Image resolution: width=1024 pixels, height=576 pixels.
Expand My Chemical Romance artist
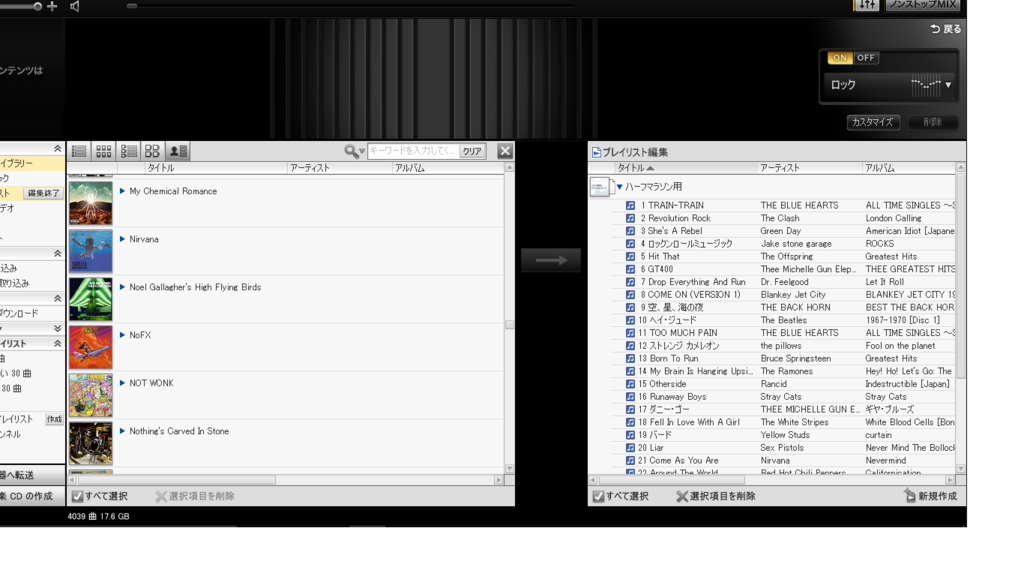click(x=122, y=191)
